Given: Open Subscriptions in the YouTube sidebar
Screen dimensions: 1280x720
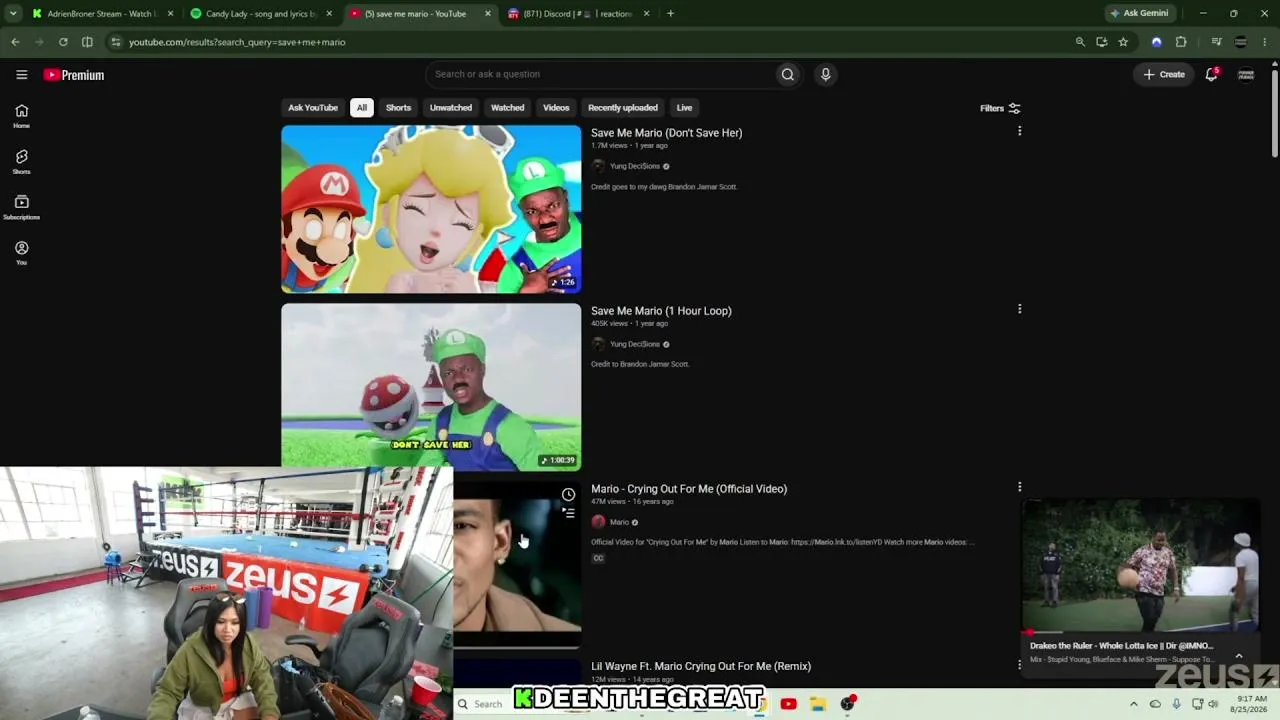Looking at the screenshot, I should coord(21,207).
